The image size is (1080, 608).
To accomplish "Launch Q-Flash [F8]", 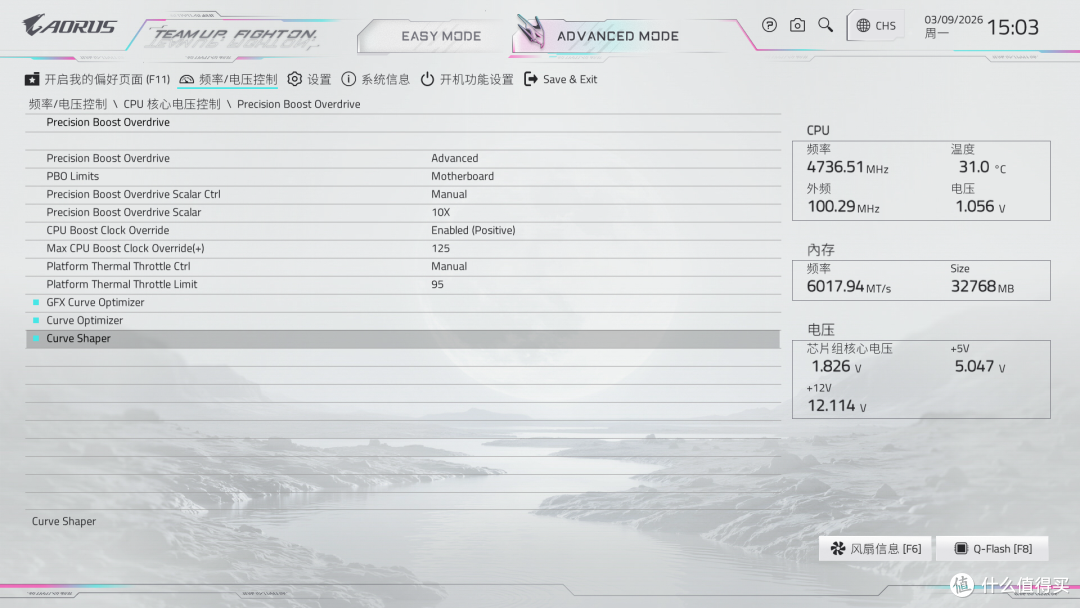I will pyautogui.click(x=992, y=549).
